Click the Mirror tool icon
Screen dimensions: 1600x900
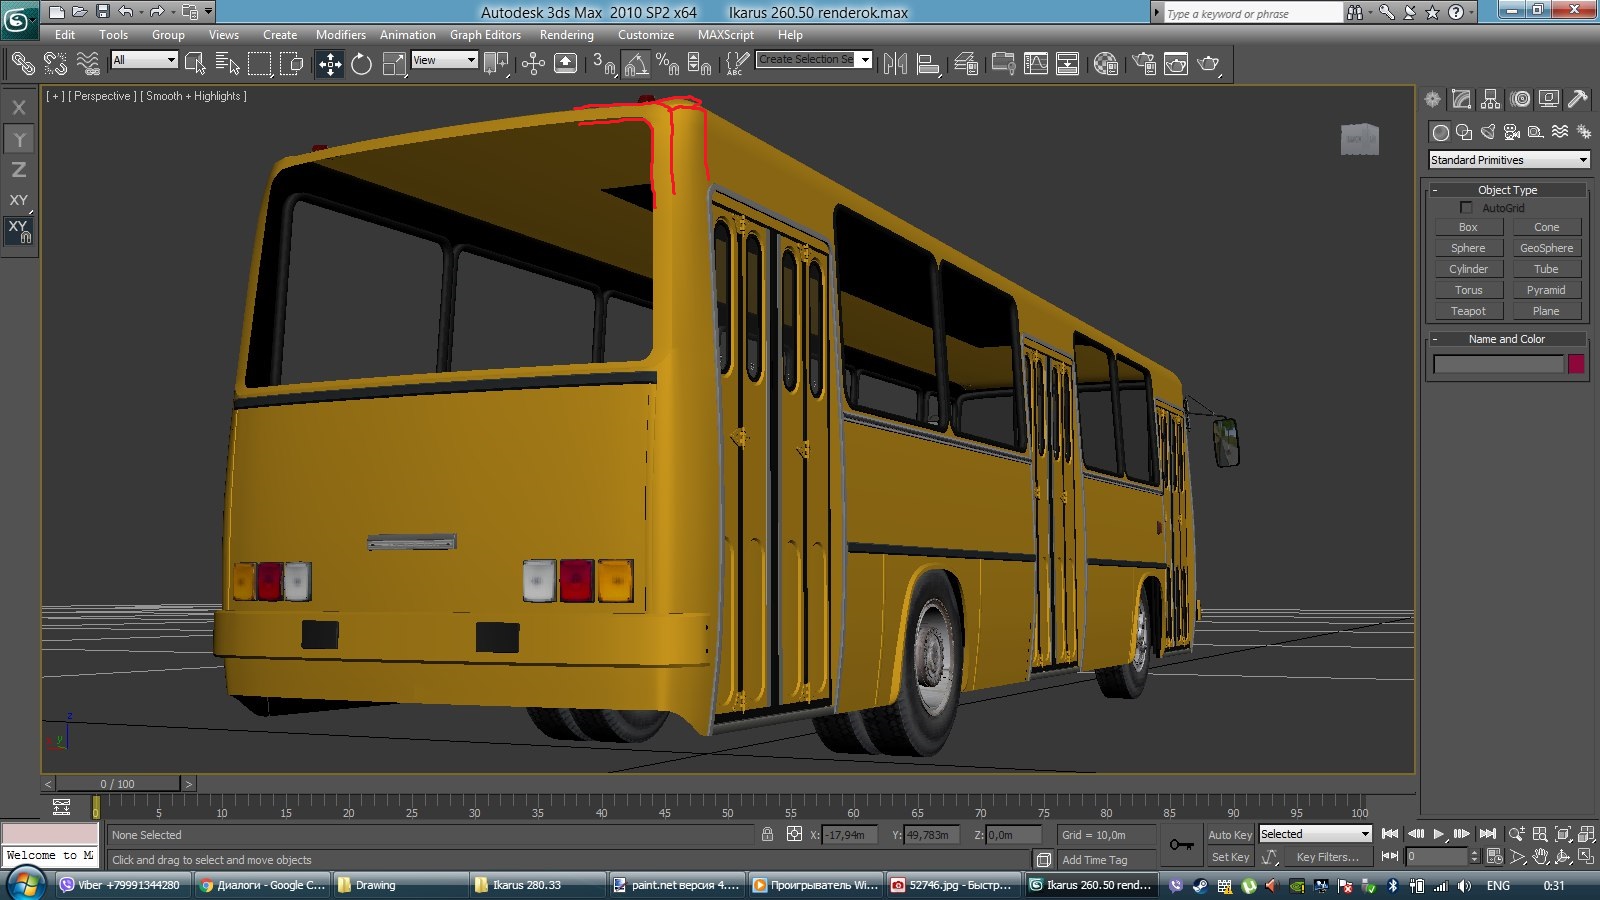click(x=895, y=64)
